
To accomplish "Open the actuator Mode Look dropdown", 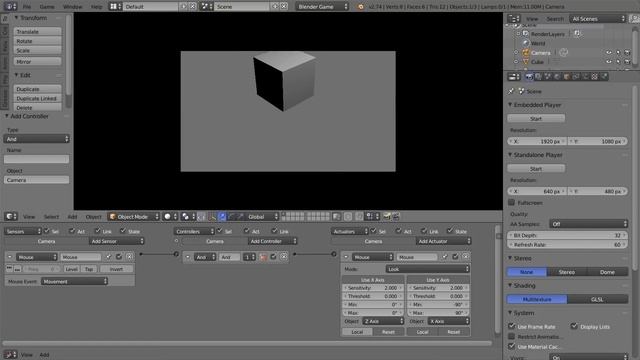I will (x=428, y=269).
